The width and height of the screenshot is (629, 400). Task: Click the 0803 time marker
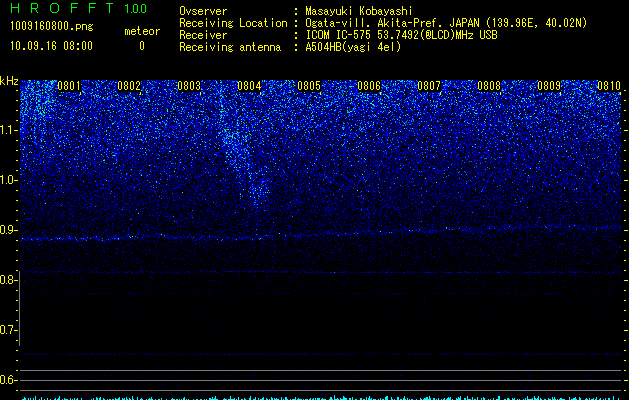[189, 86]
